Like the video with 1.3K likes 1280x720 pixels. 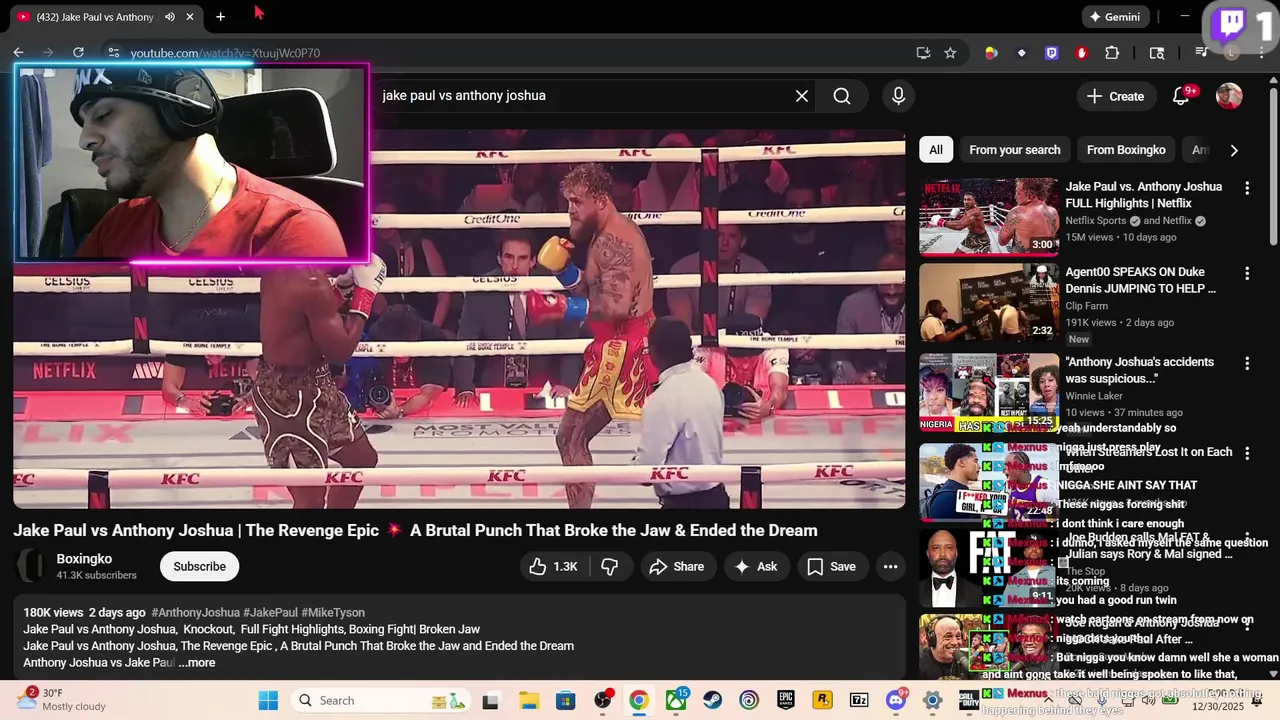(554, 566)
